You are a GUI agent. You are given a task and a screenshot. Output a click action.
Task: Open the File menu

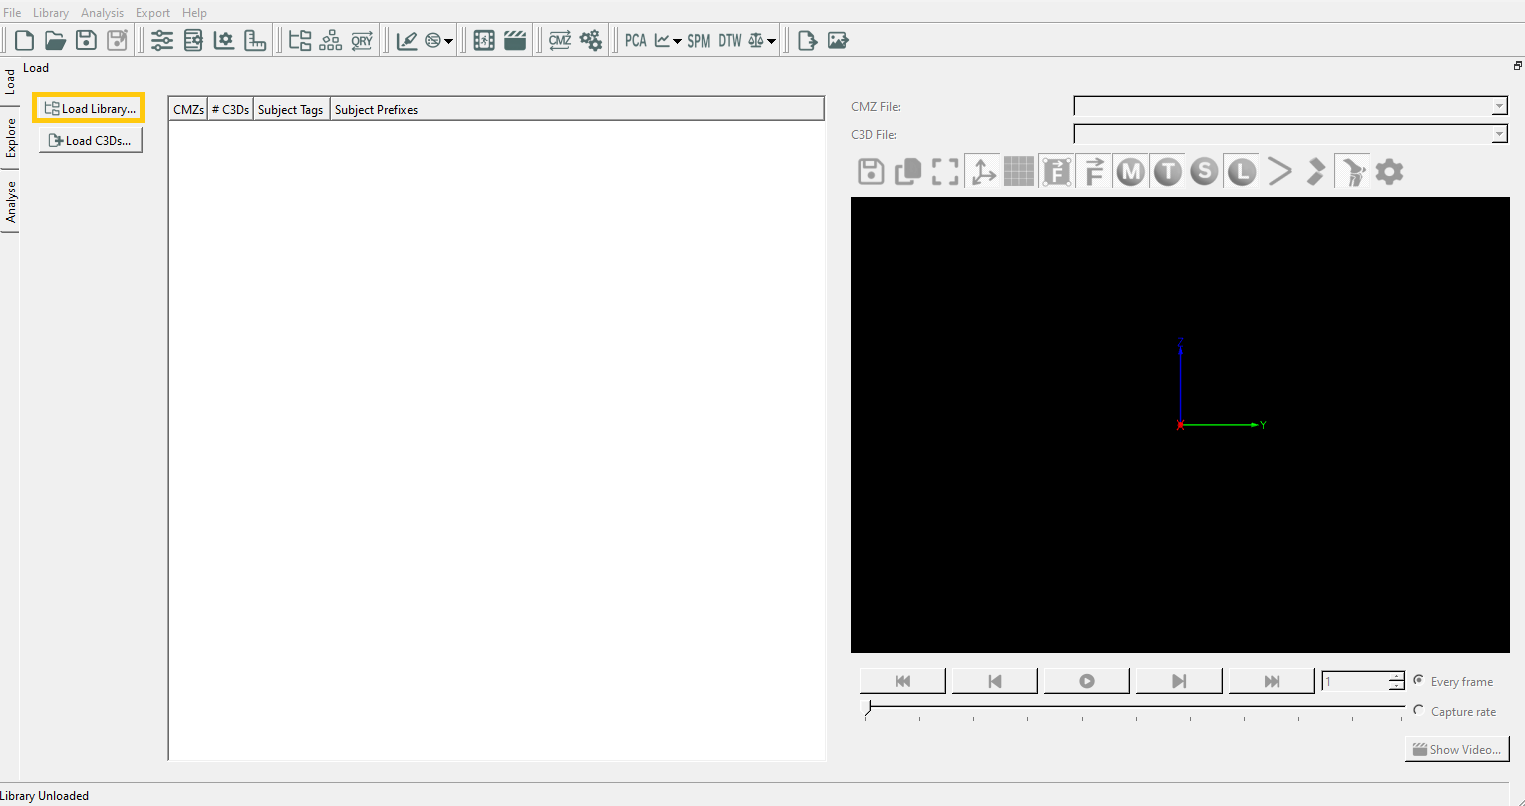12,13
